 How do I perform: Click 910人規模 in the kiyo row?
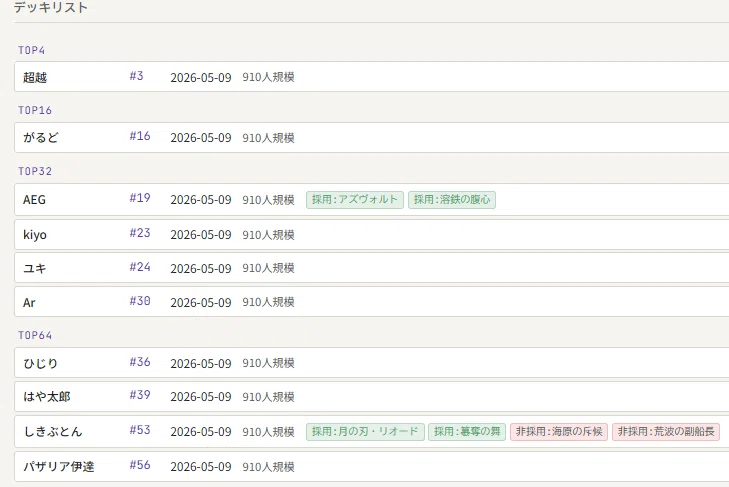coord(268,235)
